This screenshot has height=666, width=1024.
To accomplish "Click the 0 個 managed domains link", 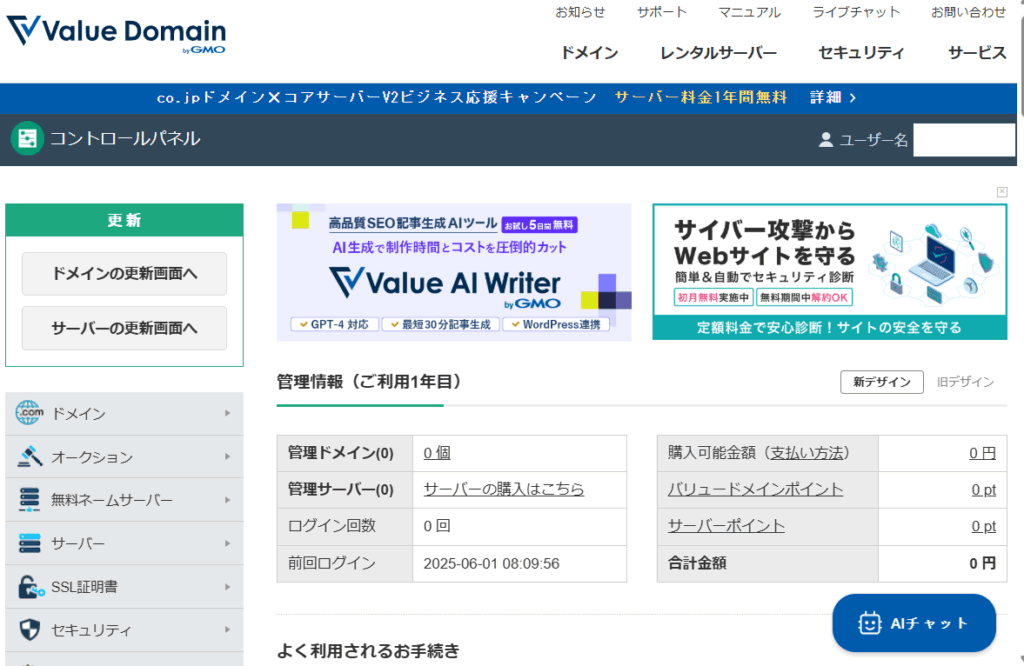I will [437, 452].
